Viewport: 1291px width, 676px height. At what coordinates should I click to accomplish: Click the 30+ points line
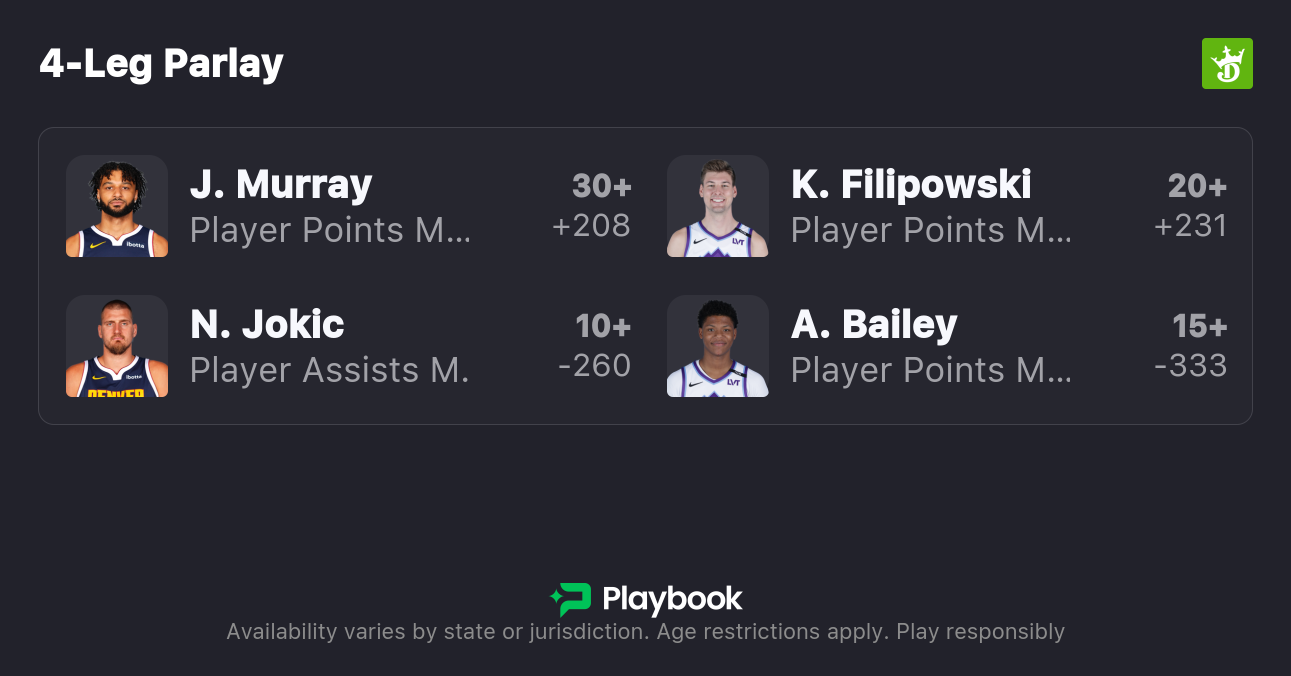(601, 186)
